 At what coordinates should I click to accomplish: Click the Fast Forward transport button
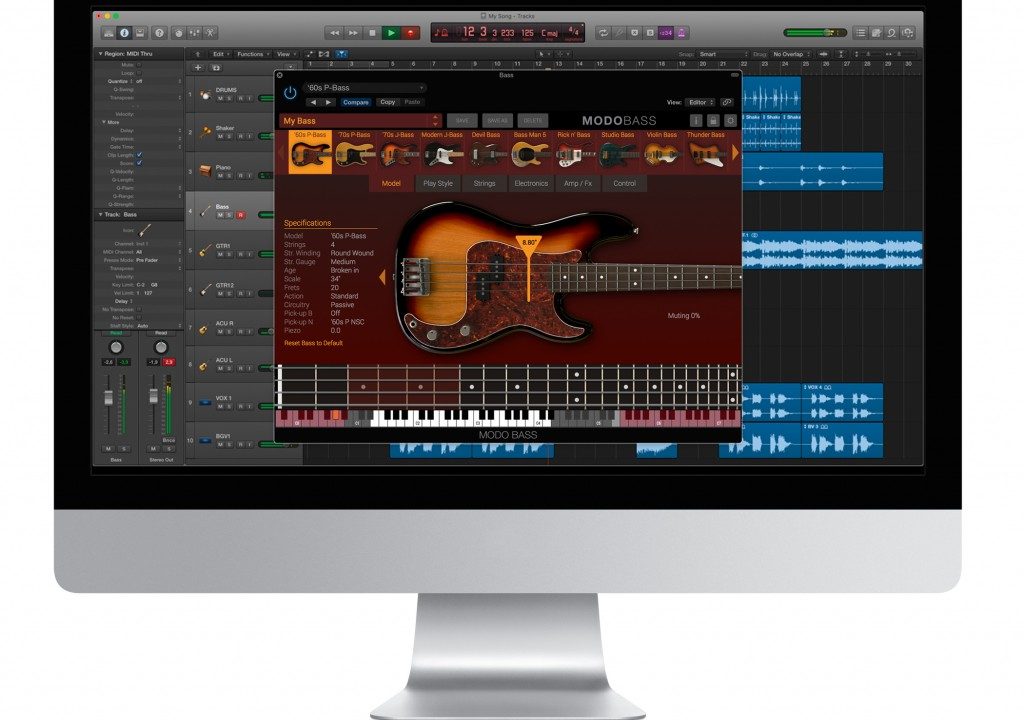(x=353, y=33)
